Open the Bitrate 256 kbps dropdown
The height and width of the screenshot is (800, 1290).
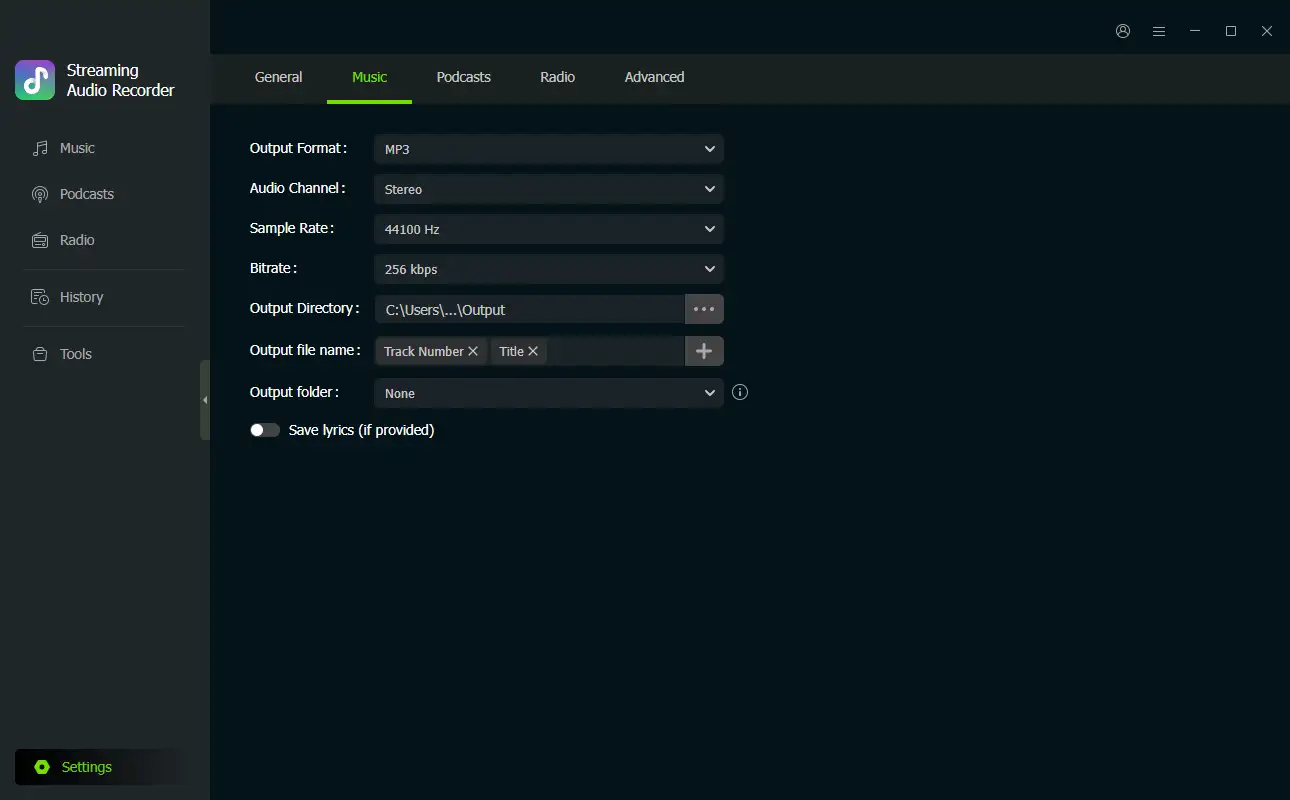pos(549,269)
